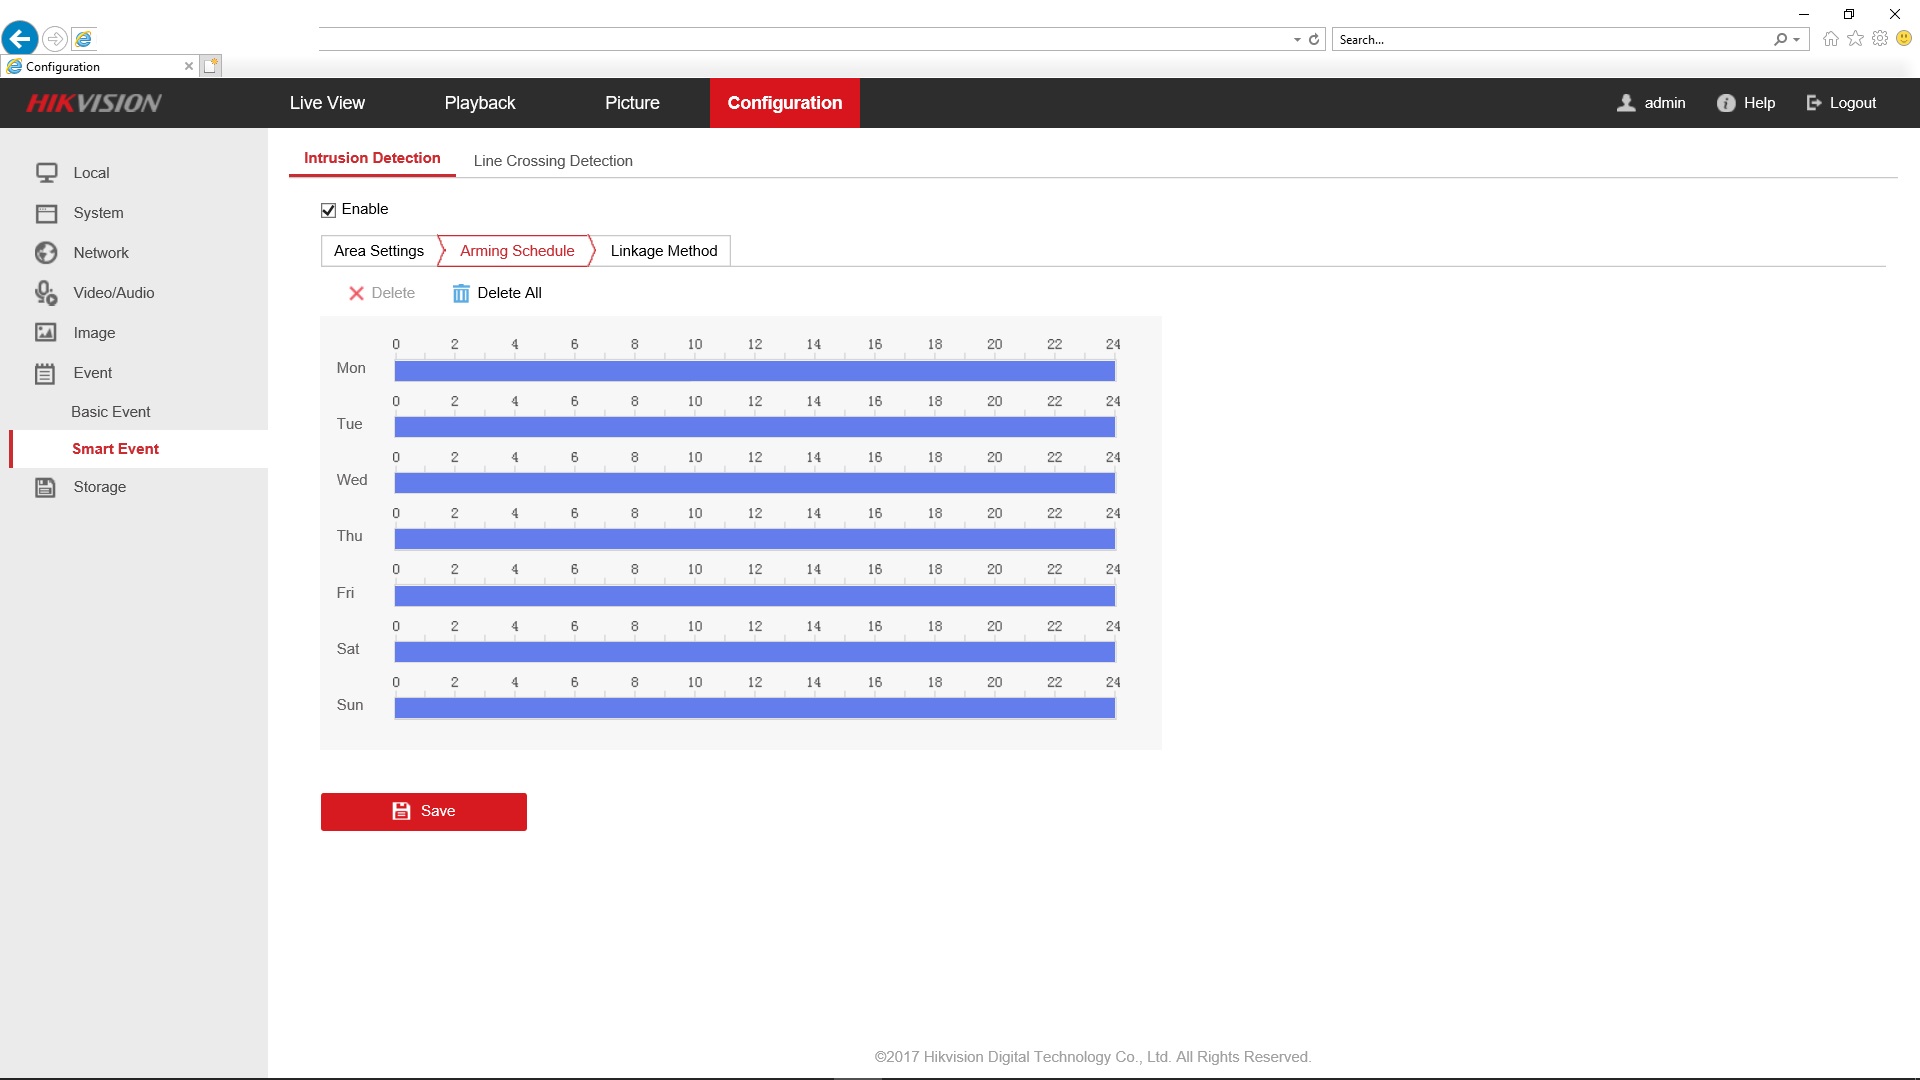1920x1080 pixels.
Task: Click the Storage disk icon
Action: pyautogui.click(x=46, y=487)
